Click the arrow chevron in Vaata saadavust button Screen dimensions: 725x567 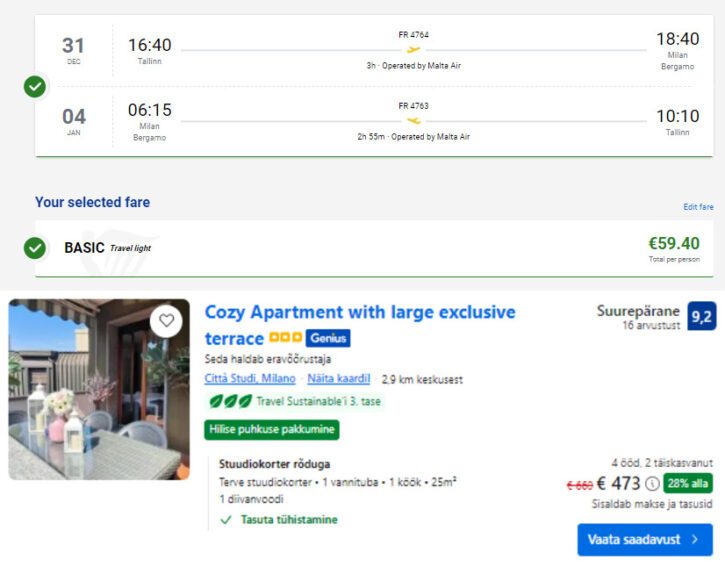click(x=695, y=539)
